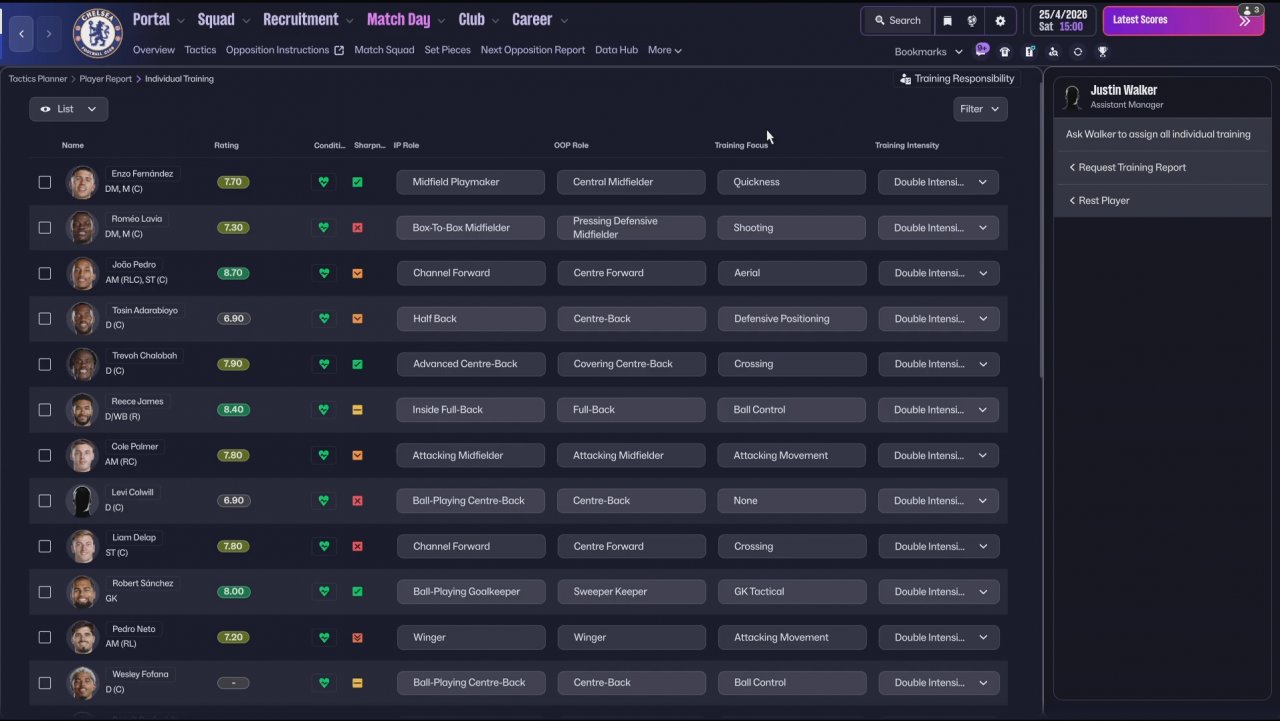Go to Tactics Planner breadcrumb
Screen dimensions: 1280x721
38,79
